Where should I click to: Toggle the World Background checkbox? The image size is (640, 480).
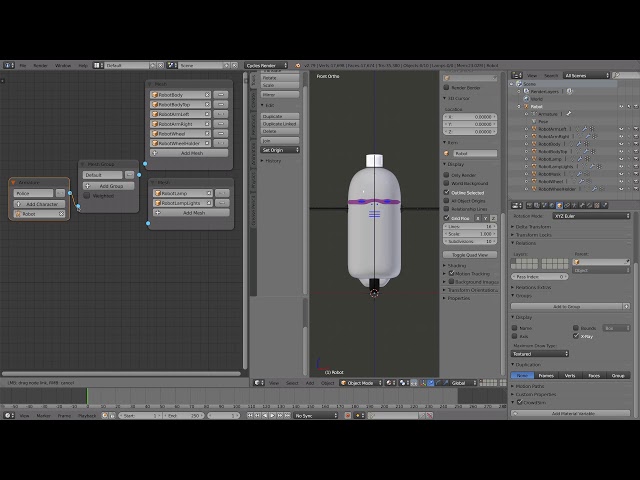(447, 183)
